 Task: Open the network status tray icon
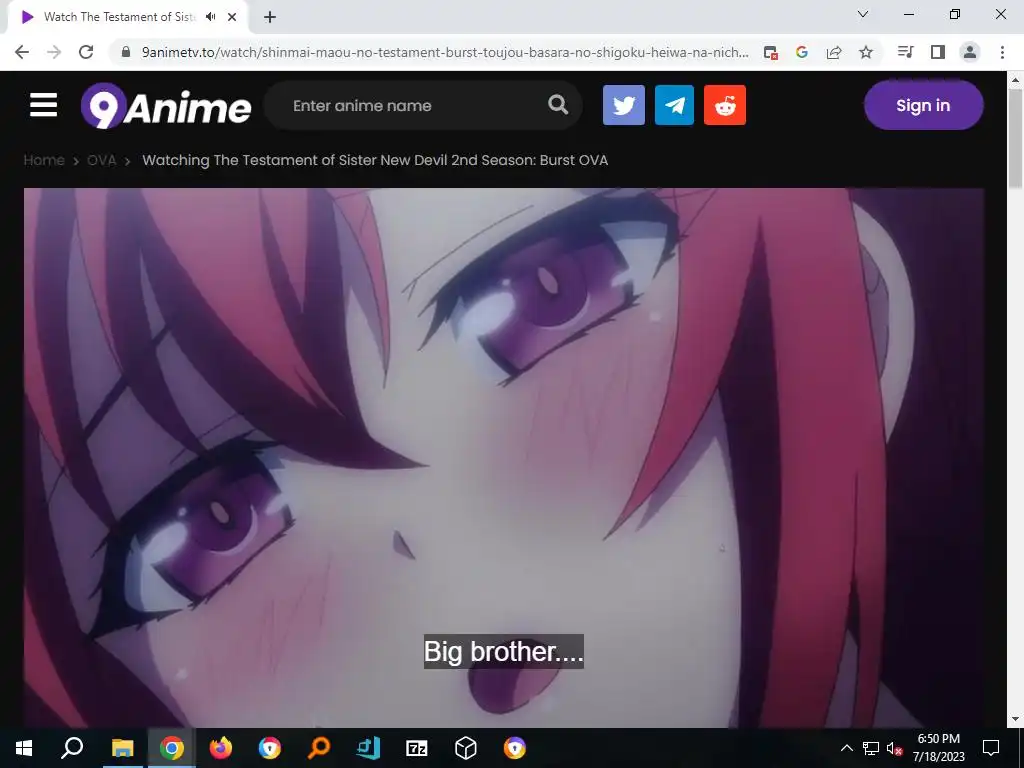871,748
